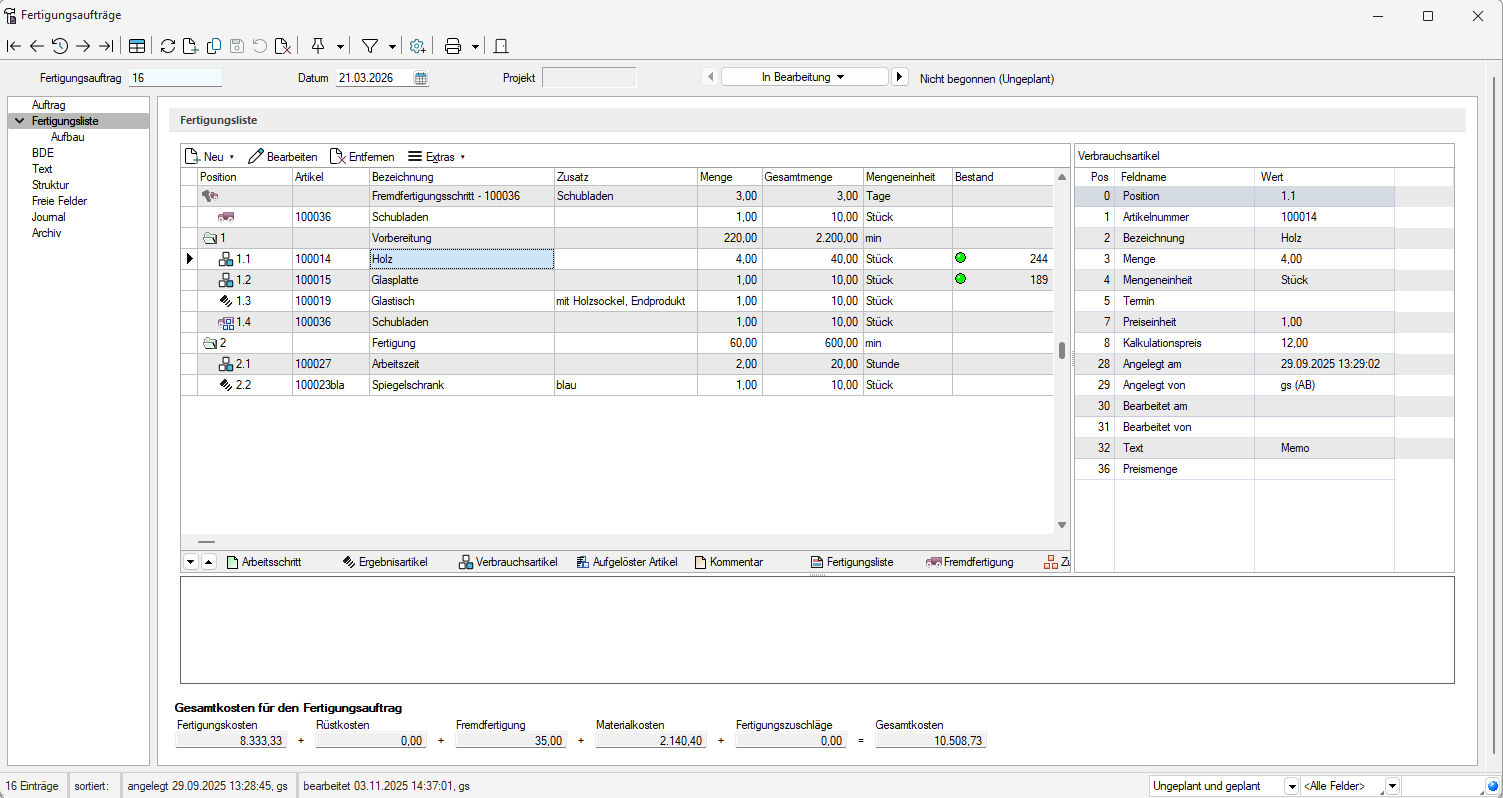
Task: Click the Entfernen button
Action: pyautogui.click(x=362, y=157)
